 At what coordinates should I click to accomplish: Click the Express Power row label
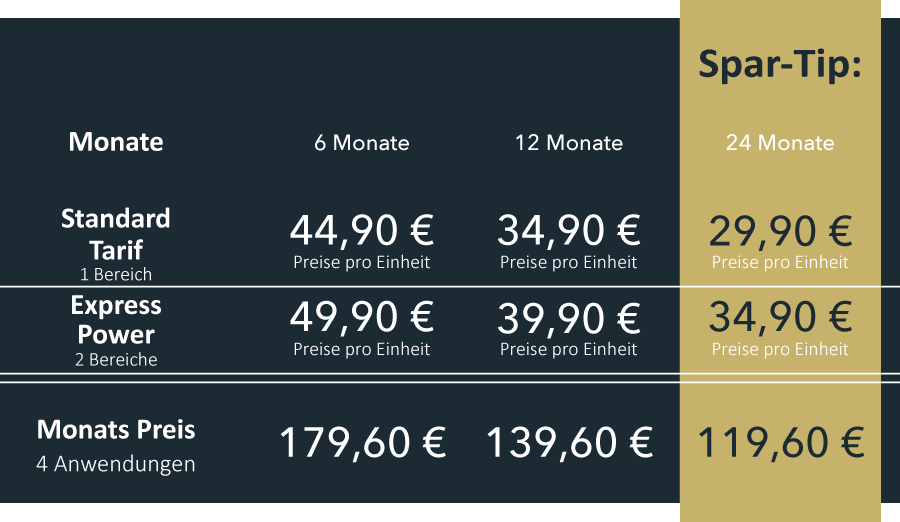tap(116, 320)
